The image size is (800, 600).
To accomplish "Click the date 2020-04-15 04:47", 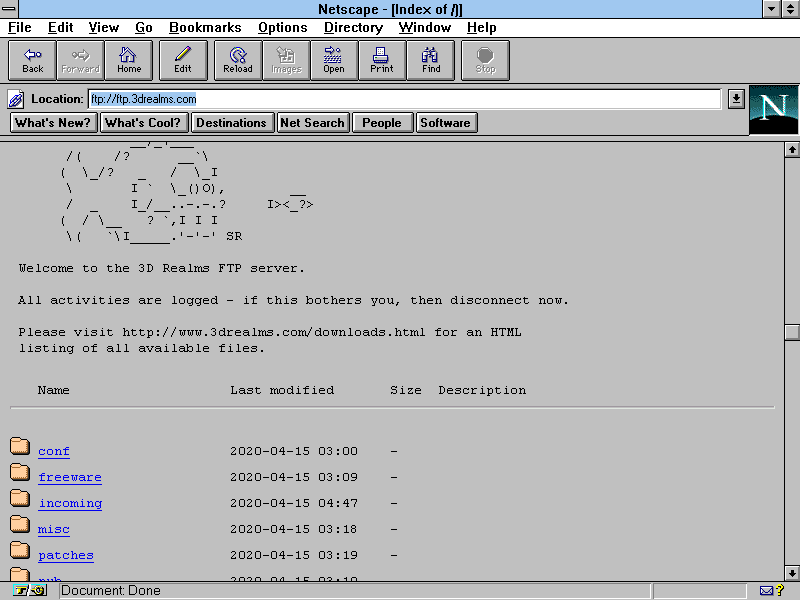I will click(294, 503).
